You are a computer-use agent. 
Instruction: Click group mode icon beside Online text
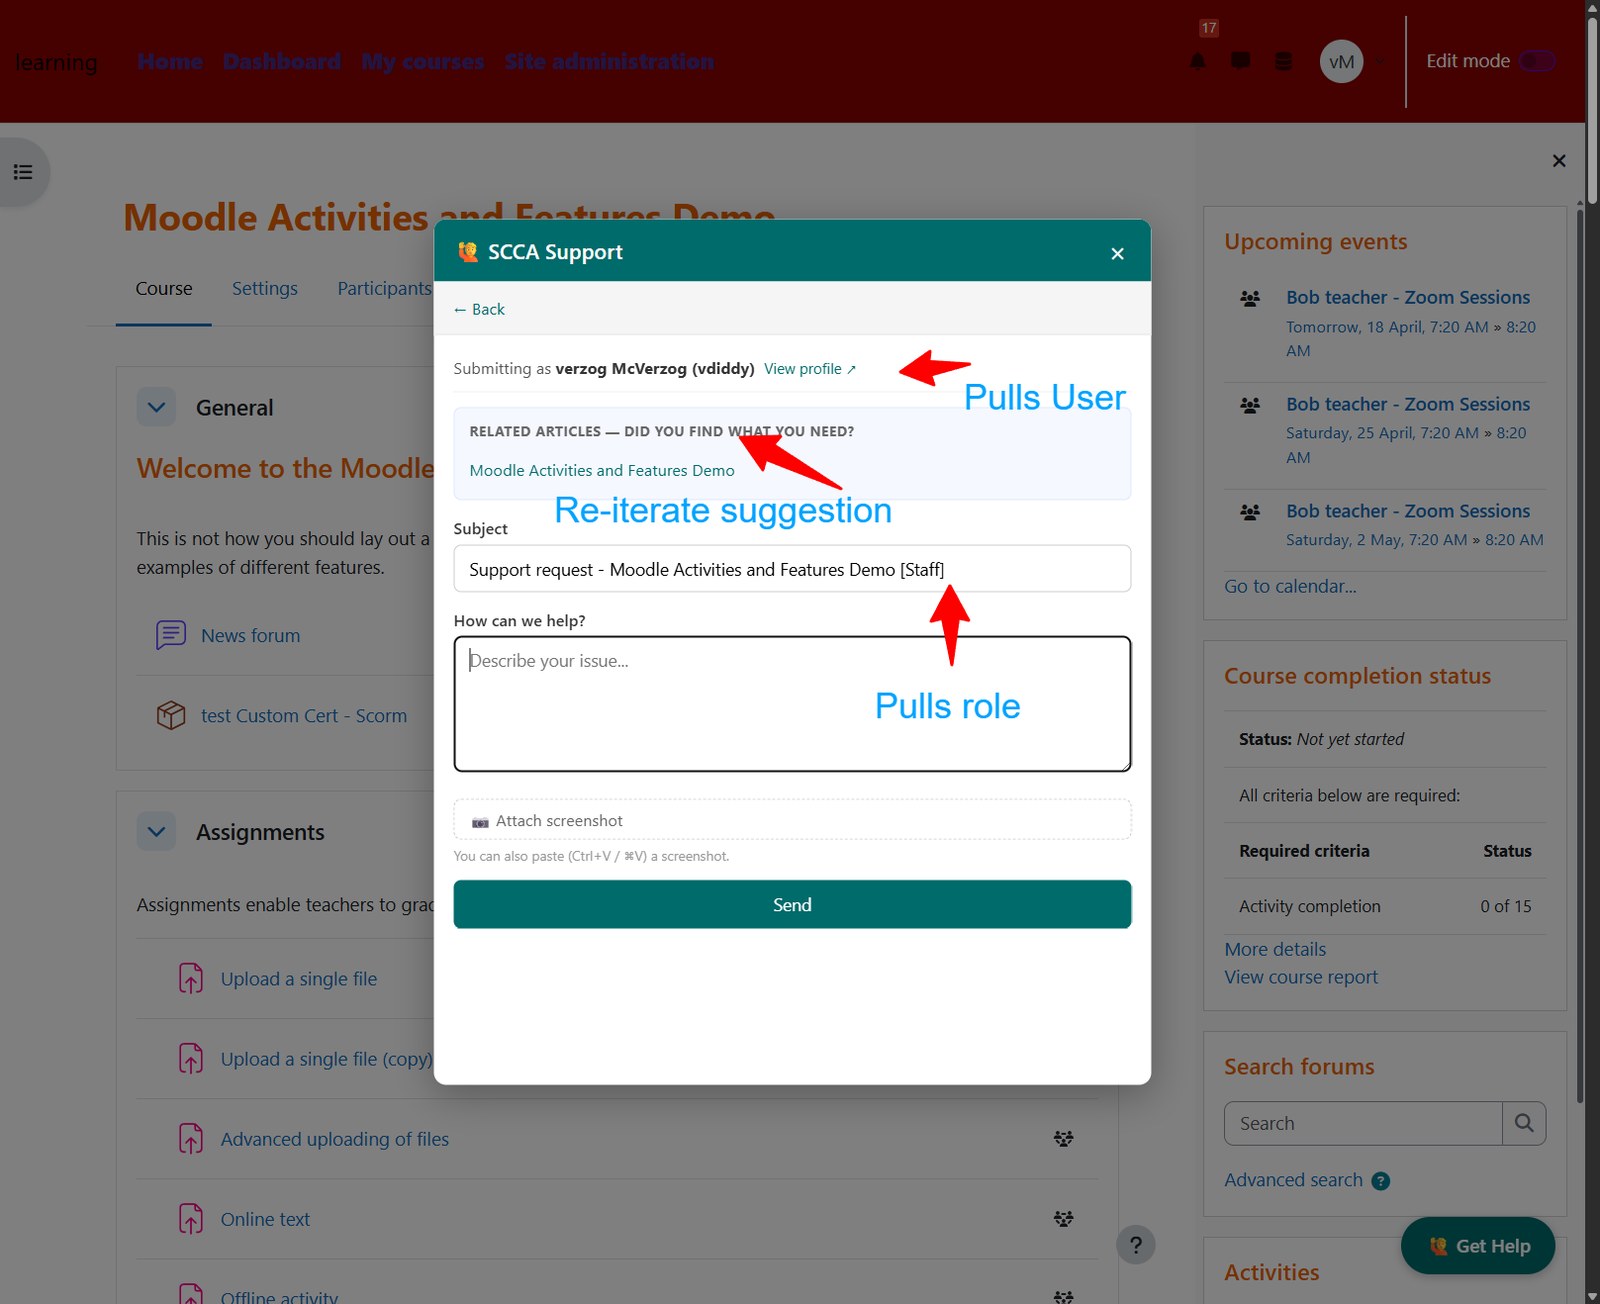pos(1063,1218)
